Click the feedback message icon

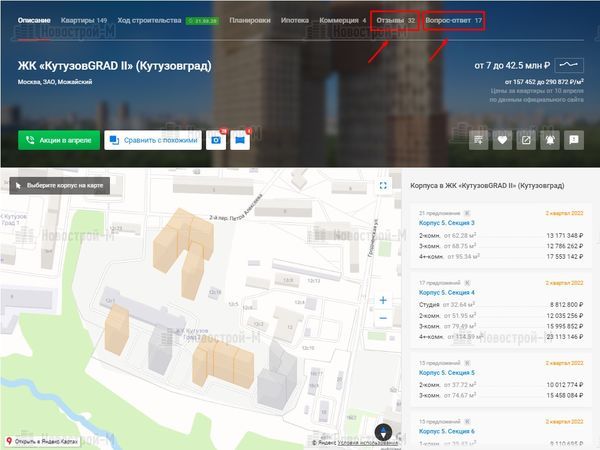click(x=574, y=141)
